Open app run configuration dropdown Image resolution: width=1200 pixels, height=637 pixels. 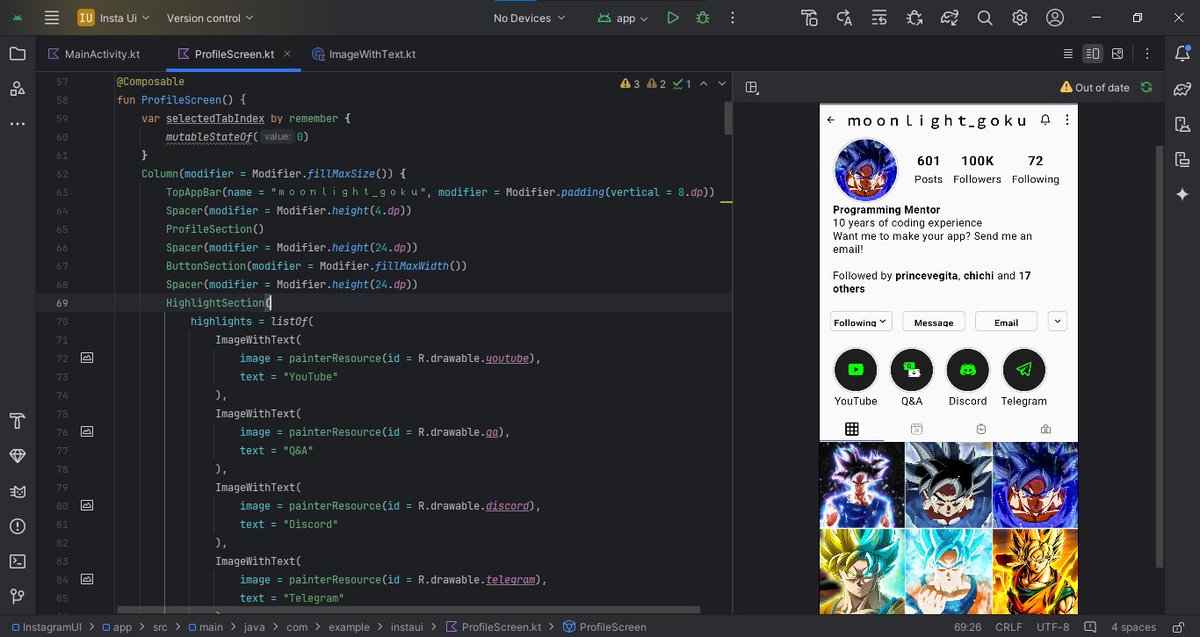point(623,18)
